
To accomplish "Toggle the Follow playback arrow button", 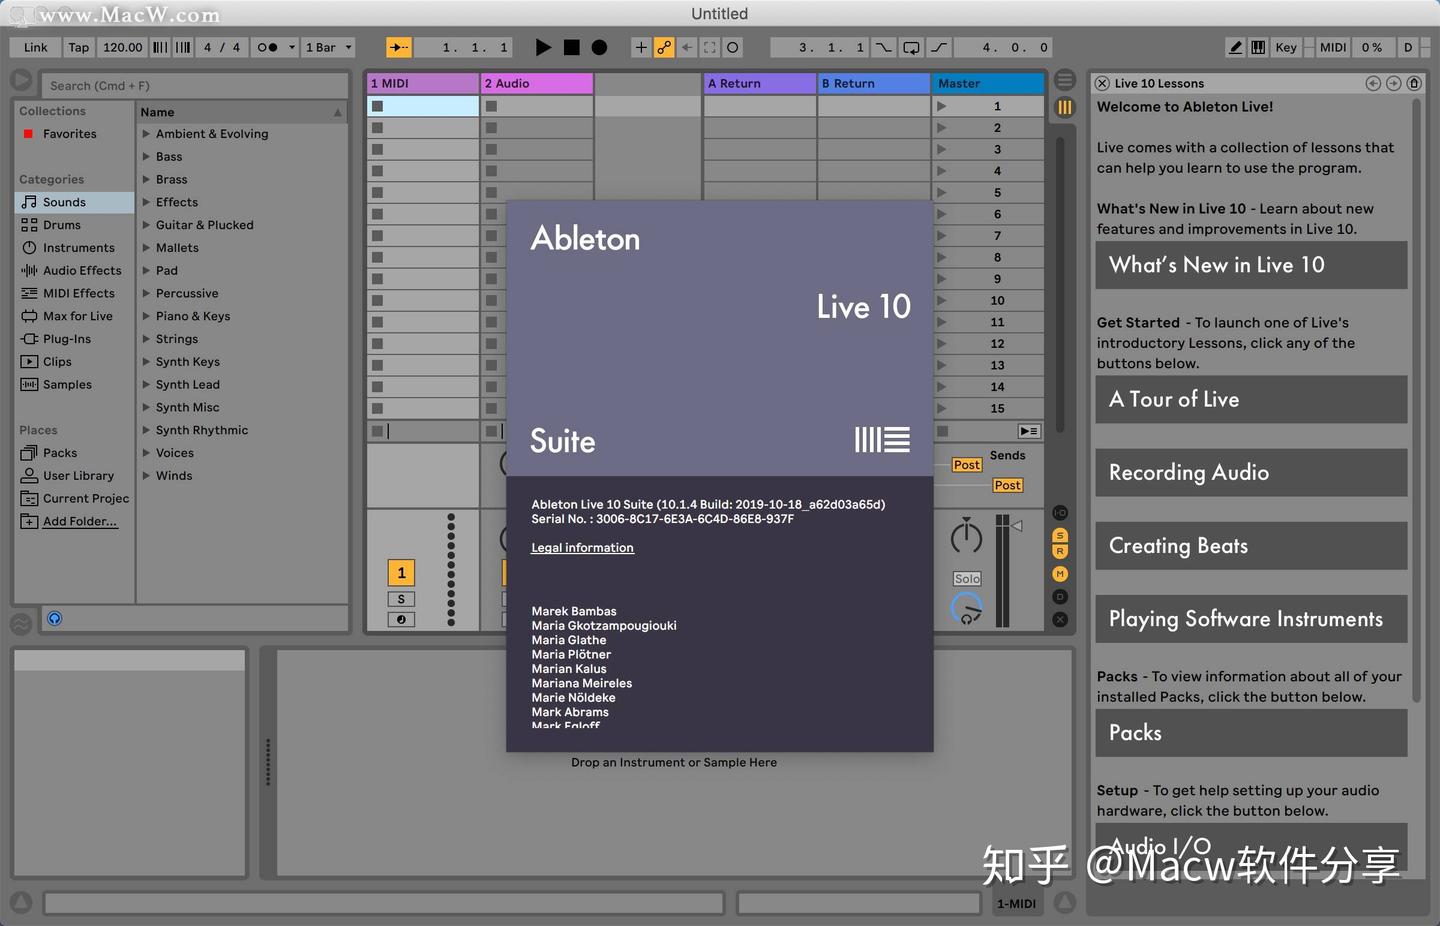I will (399, 47).
